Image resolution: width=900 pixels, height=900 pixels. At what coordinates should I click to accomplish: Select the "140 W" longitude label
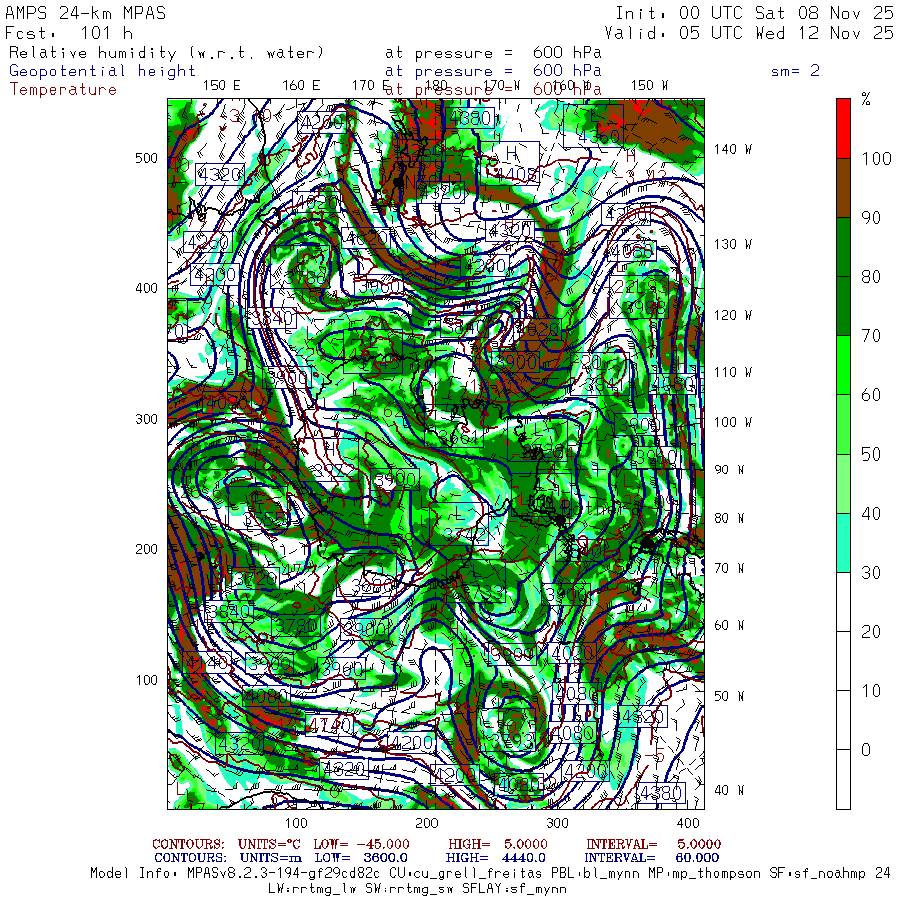click(x=732, y=149)
